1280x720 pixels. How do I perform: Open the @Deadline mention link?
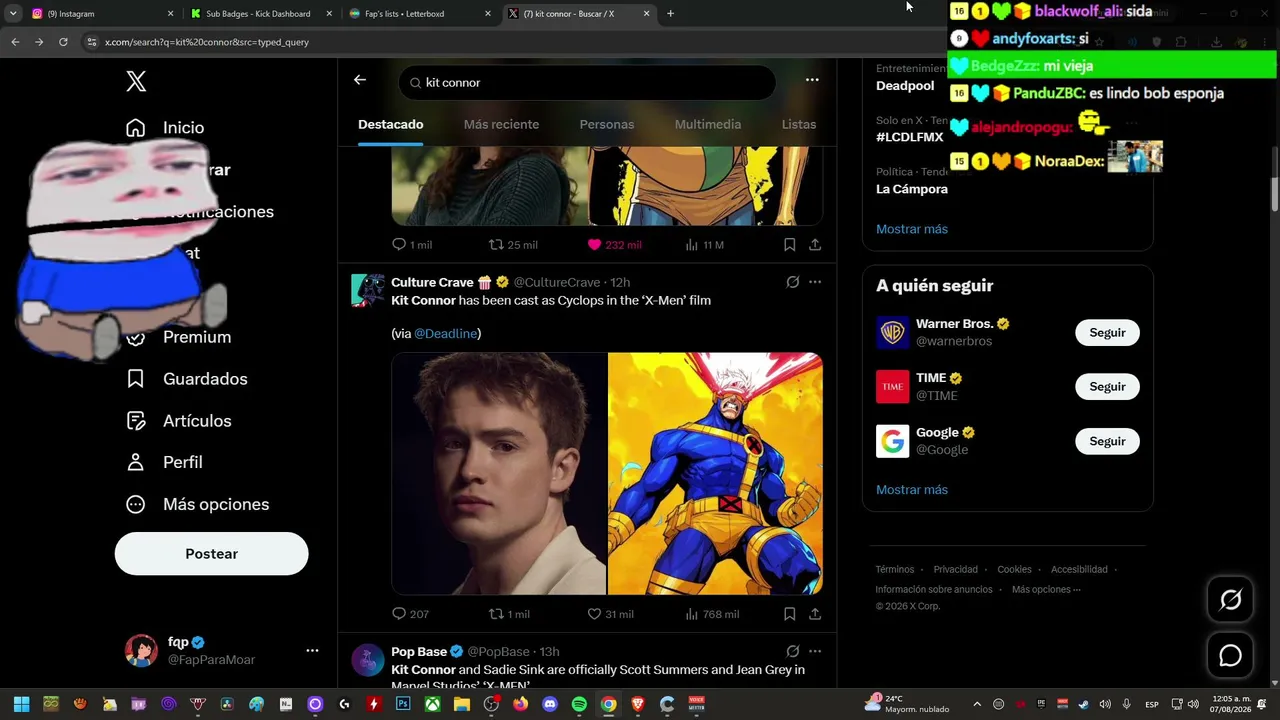[x=445, y=333]
